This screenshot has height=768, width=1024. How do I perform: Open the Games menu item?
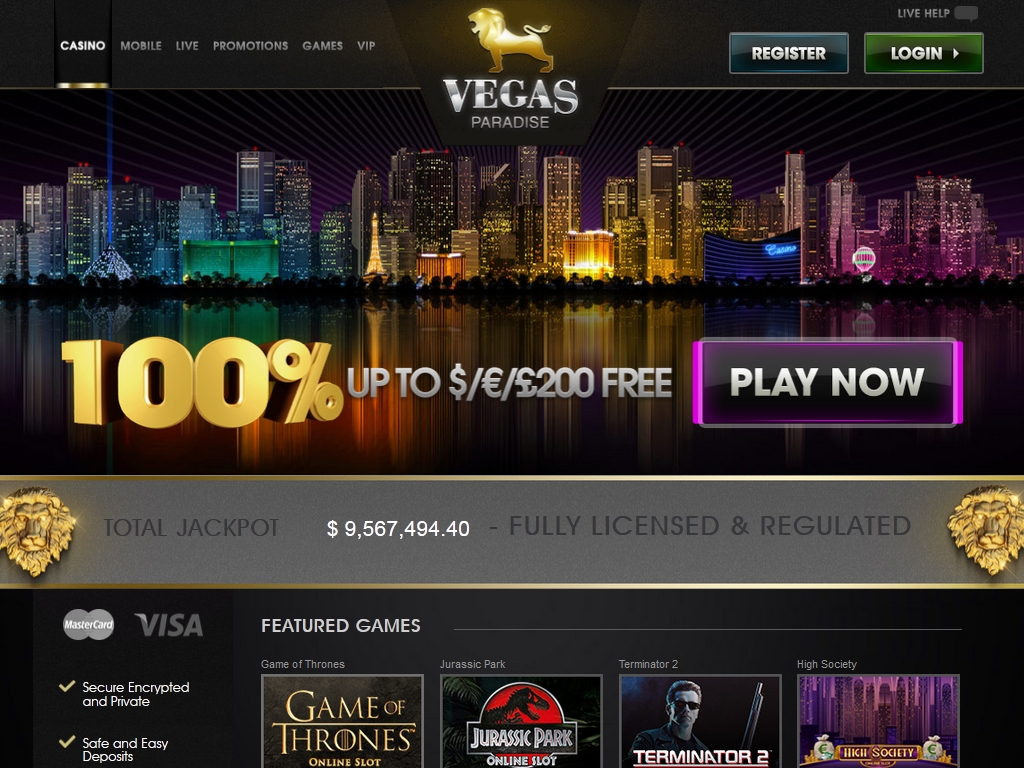pyautogui.click(x=322, y=46)
